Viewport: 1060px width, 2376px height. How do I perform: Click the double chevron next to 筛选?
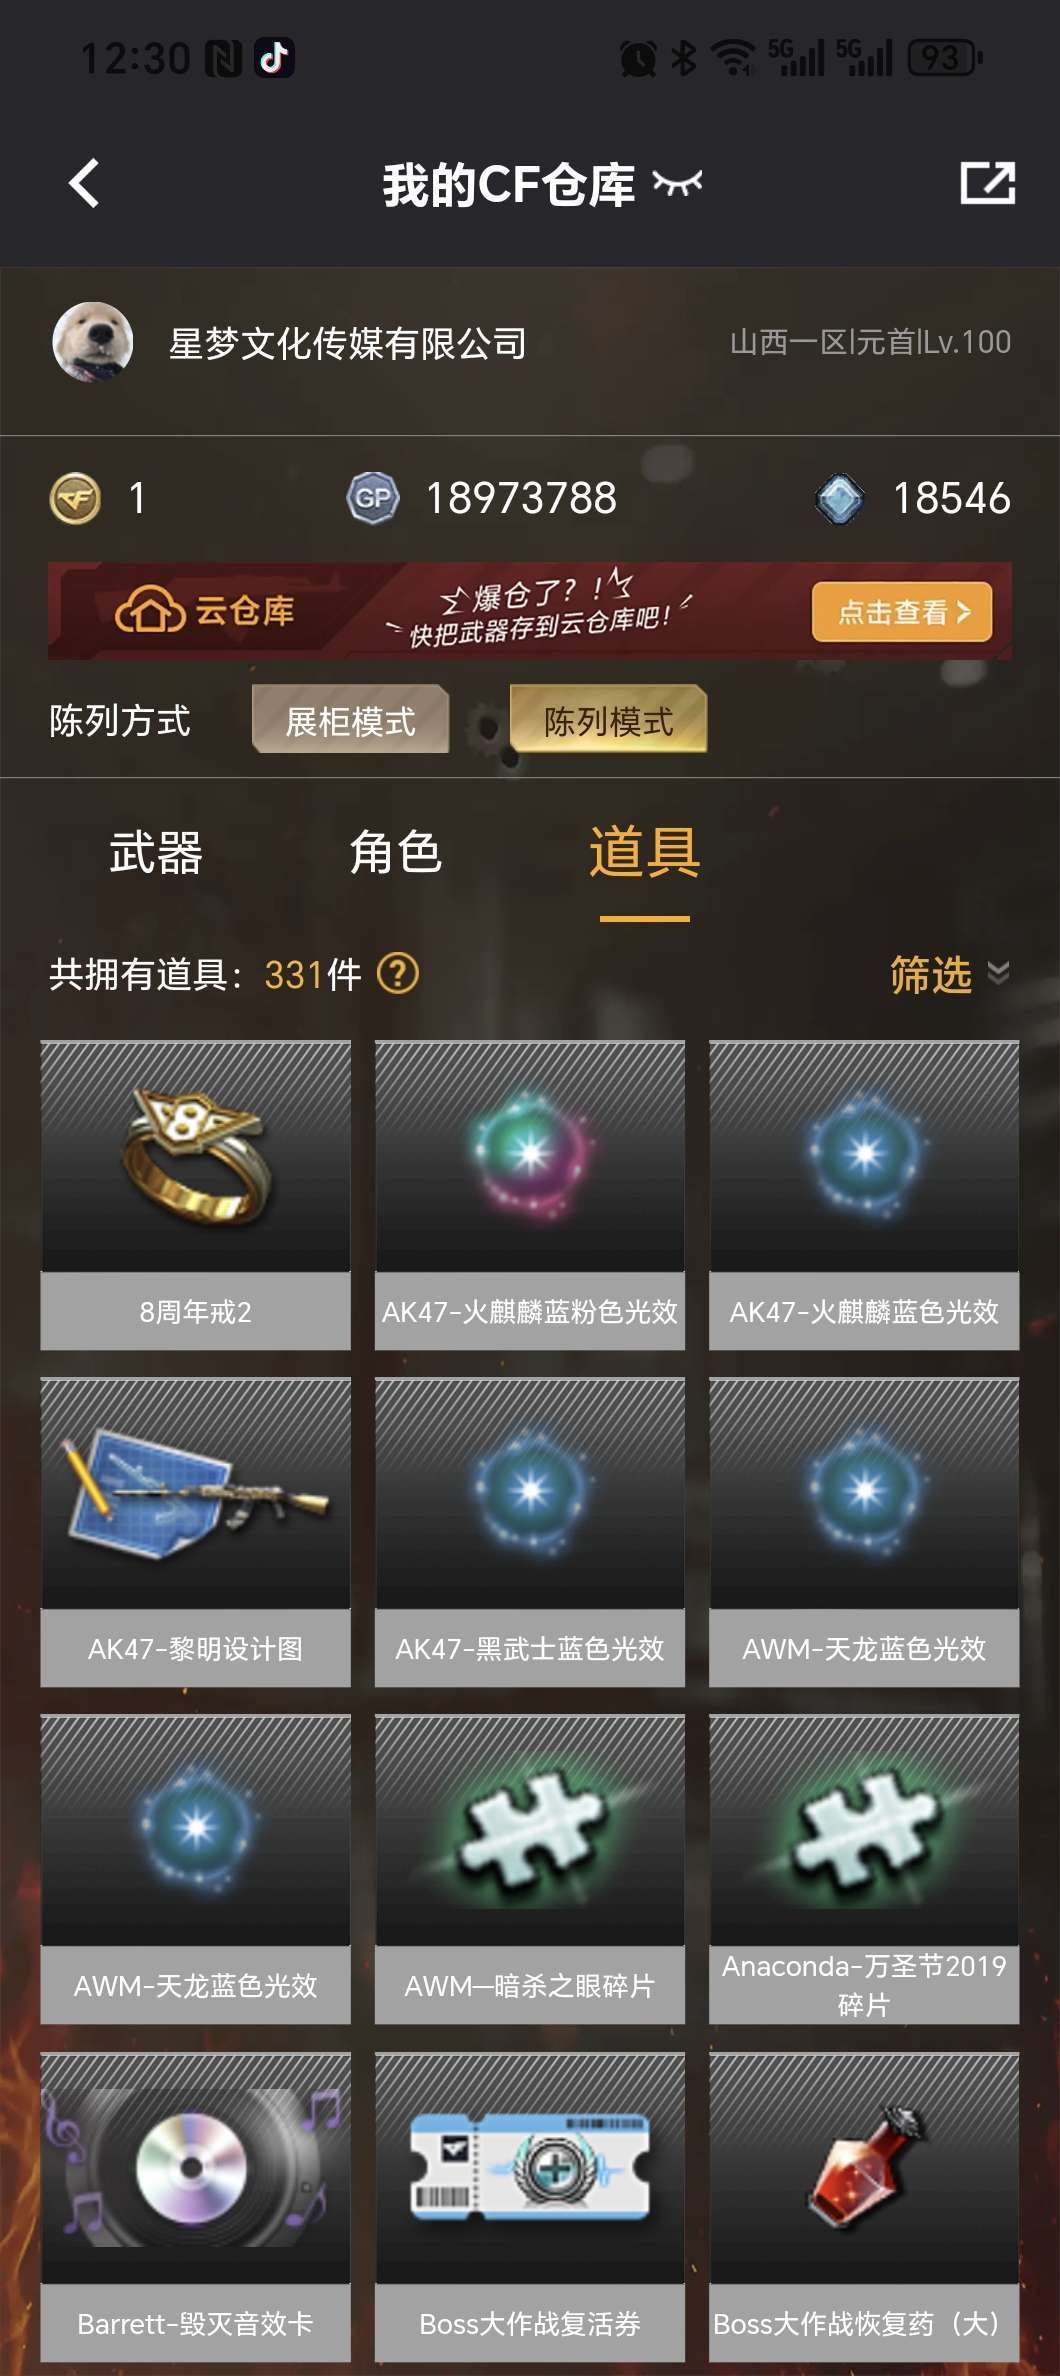pyautogui.click(x=998, y=973)
